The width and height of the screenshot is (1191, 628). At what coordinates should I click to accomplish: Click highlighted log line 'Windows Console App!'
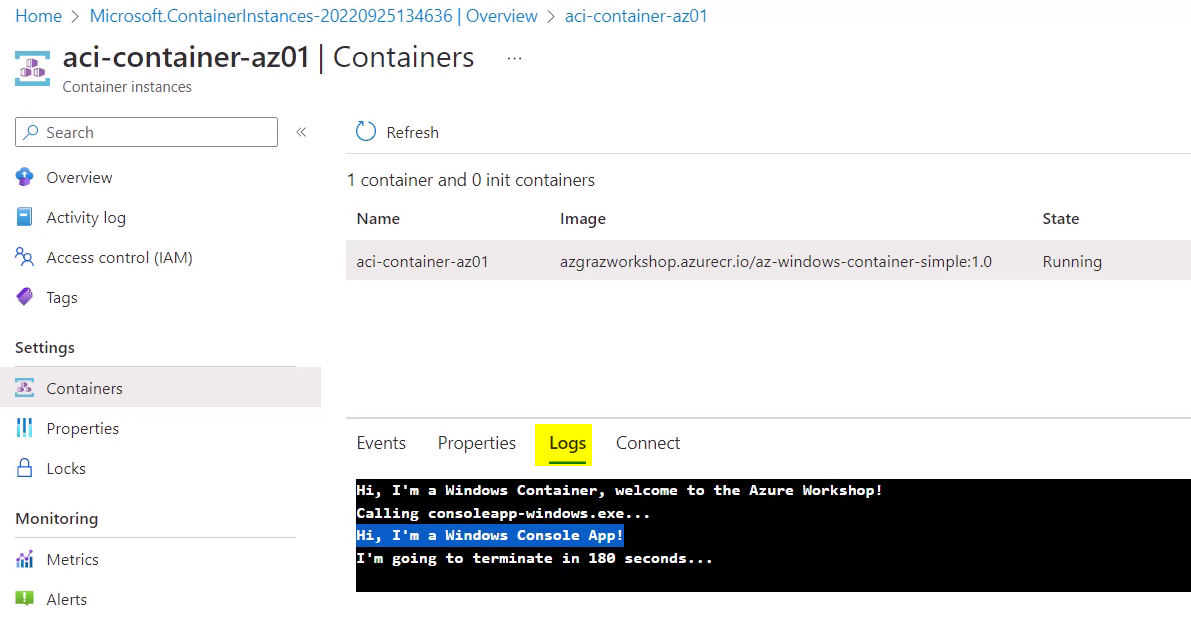click(490, 535)
